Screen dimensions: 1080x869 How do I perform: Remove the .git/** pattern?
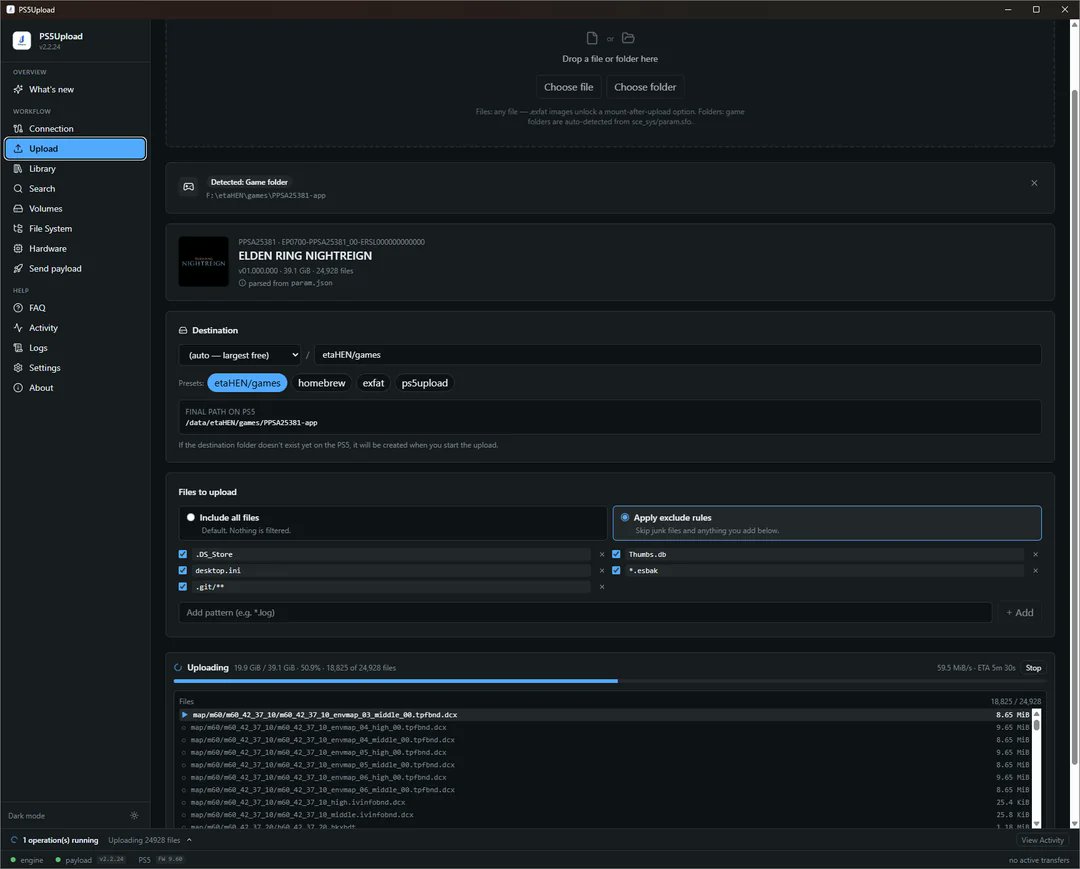click(x=602, y=587)
